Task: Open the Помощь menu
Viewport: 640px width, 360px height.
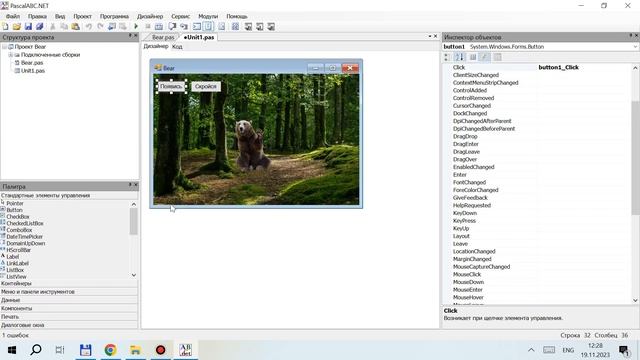Action: [x=237, y=16]
